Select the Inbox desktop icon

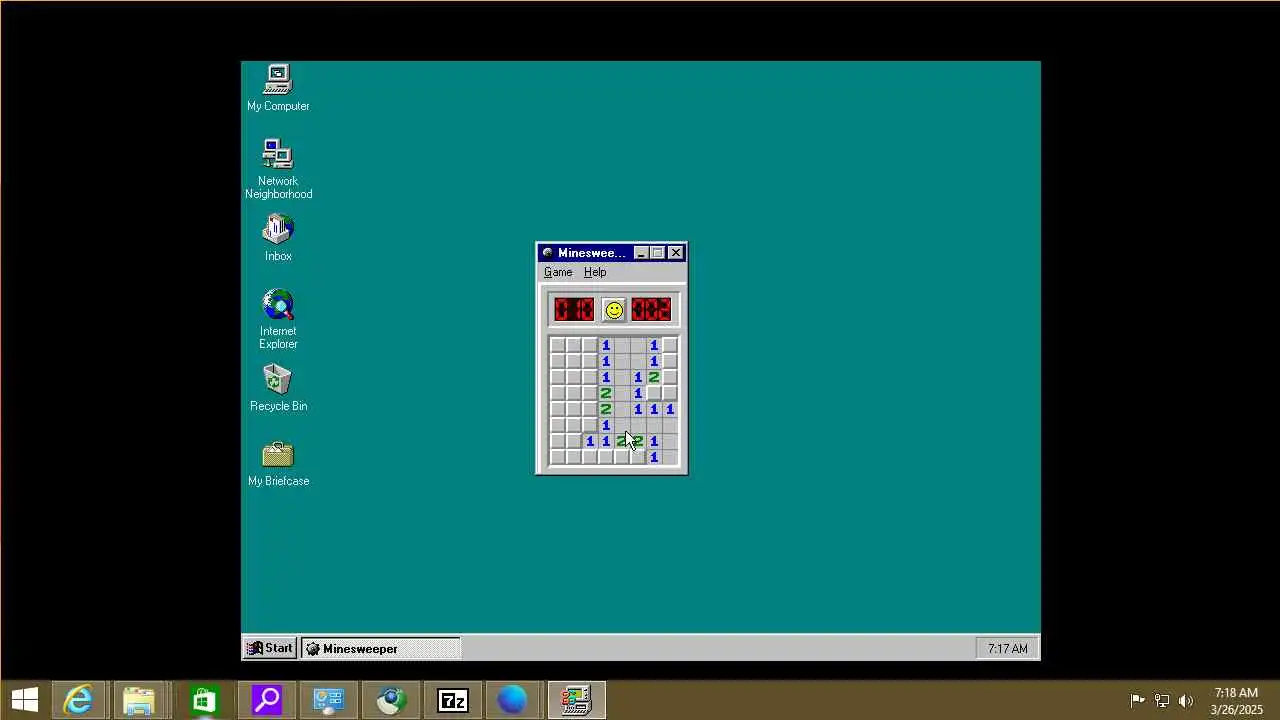(x=278, y=238)
